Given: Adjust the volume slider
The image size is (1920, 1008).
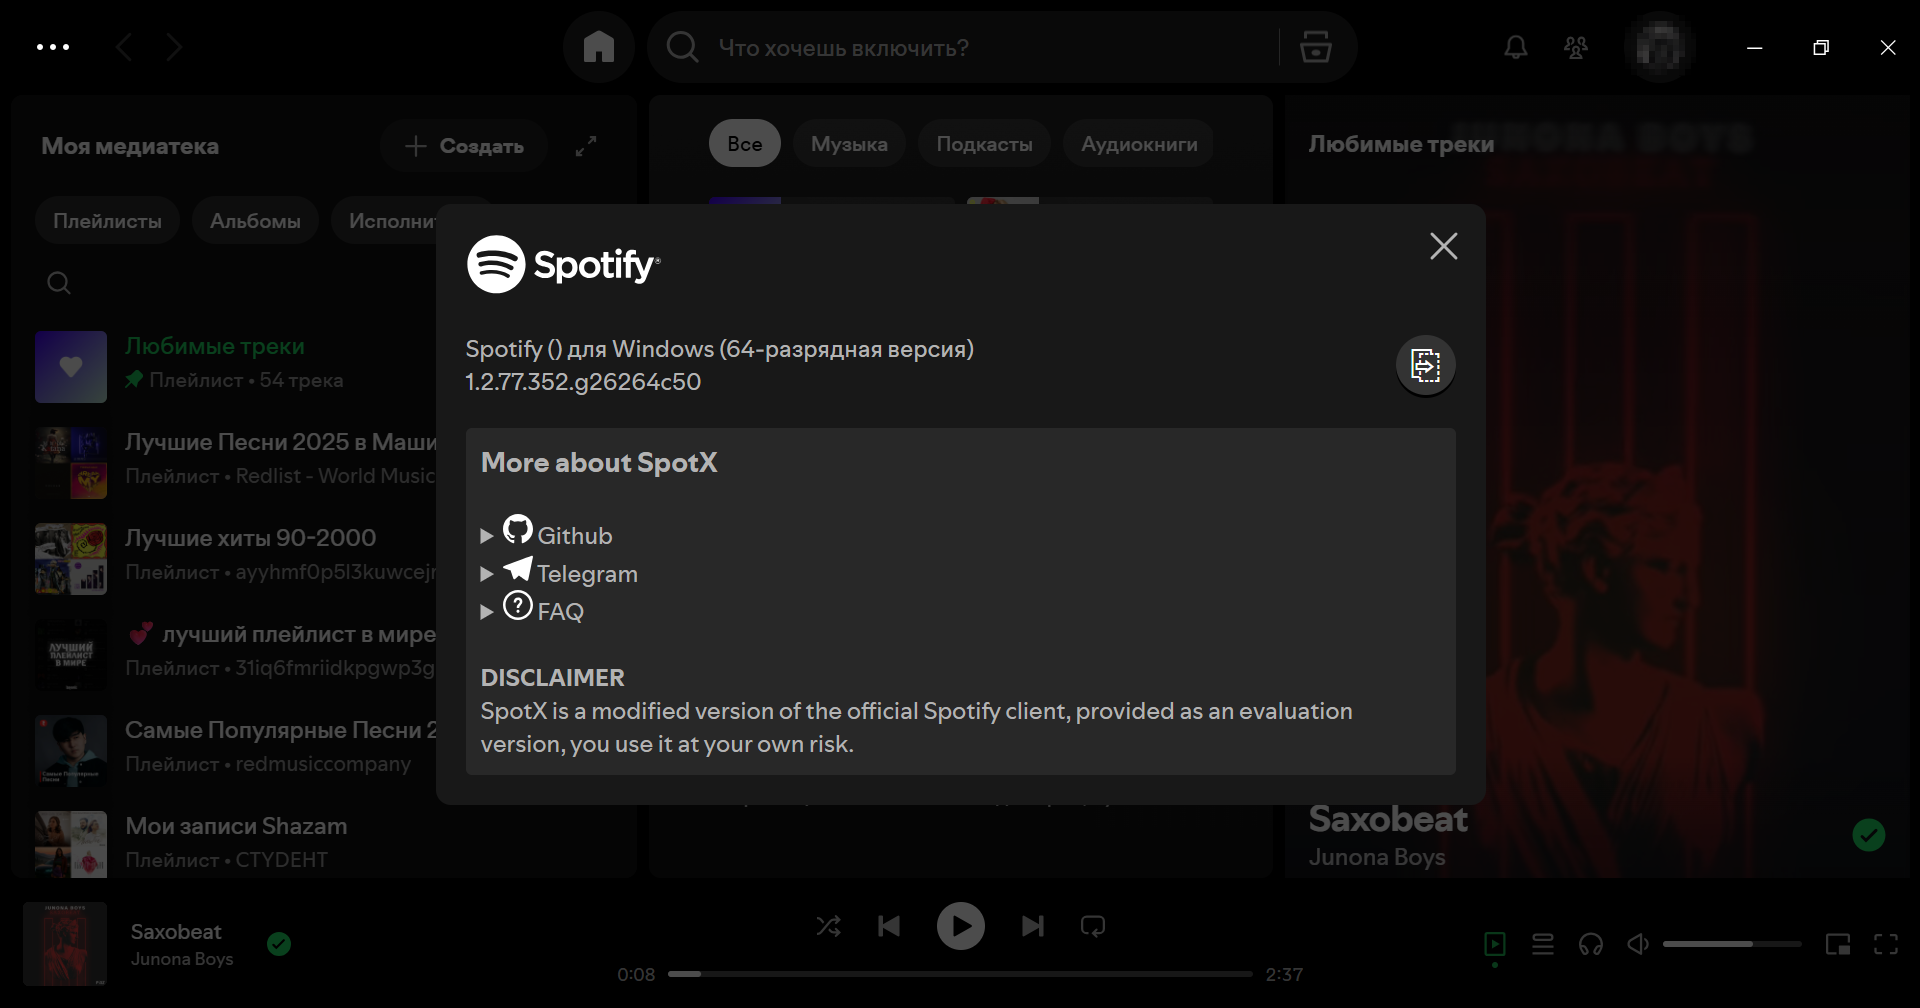Looking at the screenshot, I should tap(1732, 944).
